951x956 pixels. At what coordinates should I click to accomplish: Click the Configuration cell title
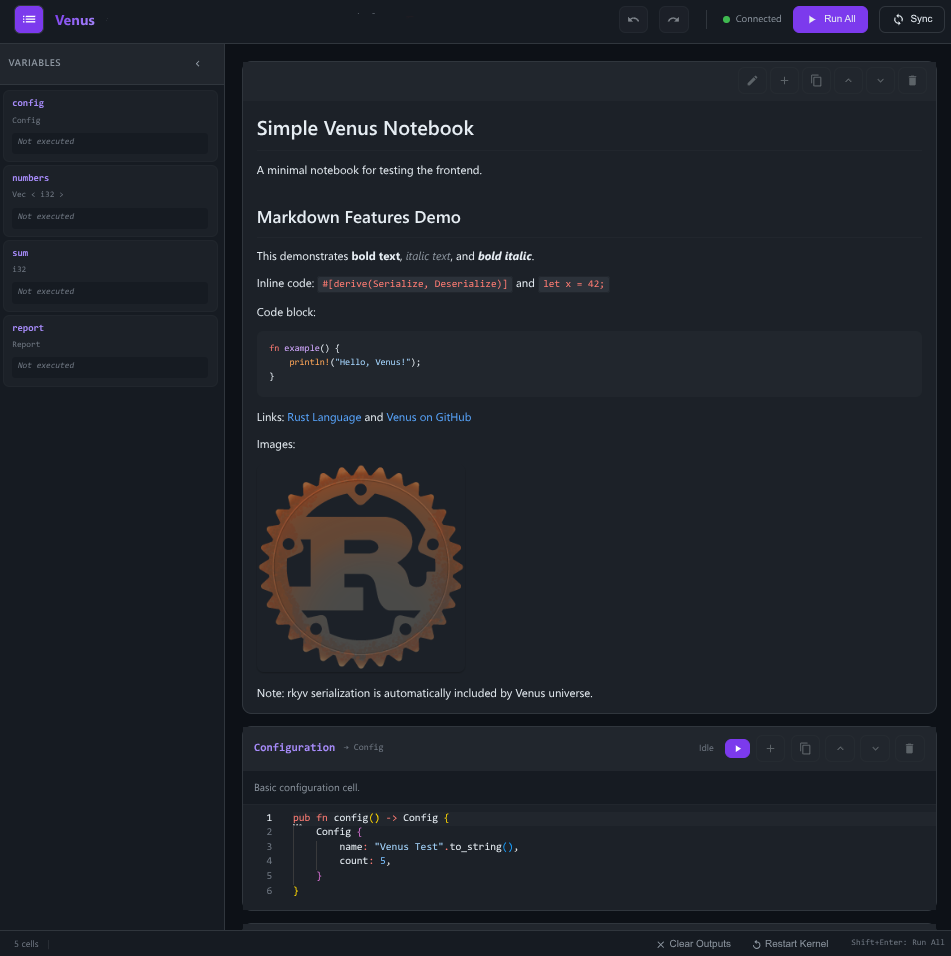pyautogui.click(x=294, y=747)
